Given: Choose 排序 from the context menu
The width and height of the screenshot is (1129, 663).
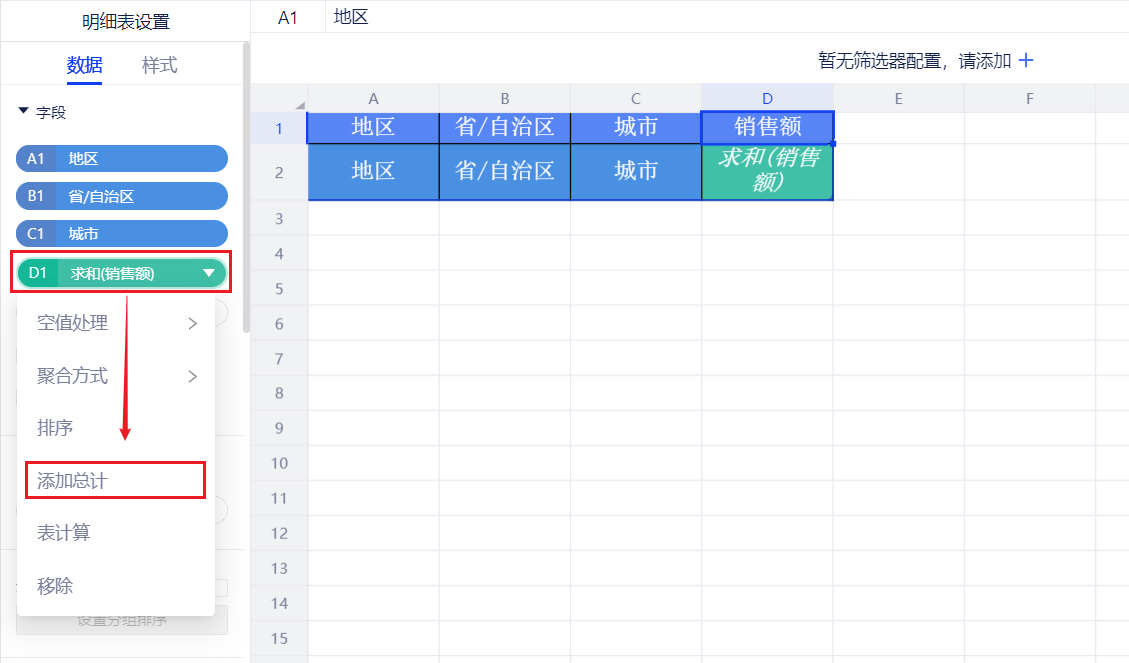Looking at the screenshot, I should (56, 428).
